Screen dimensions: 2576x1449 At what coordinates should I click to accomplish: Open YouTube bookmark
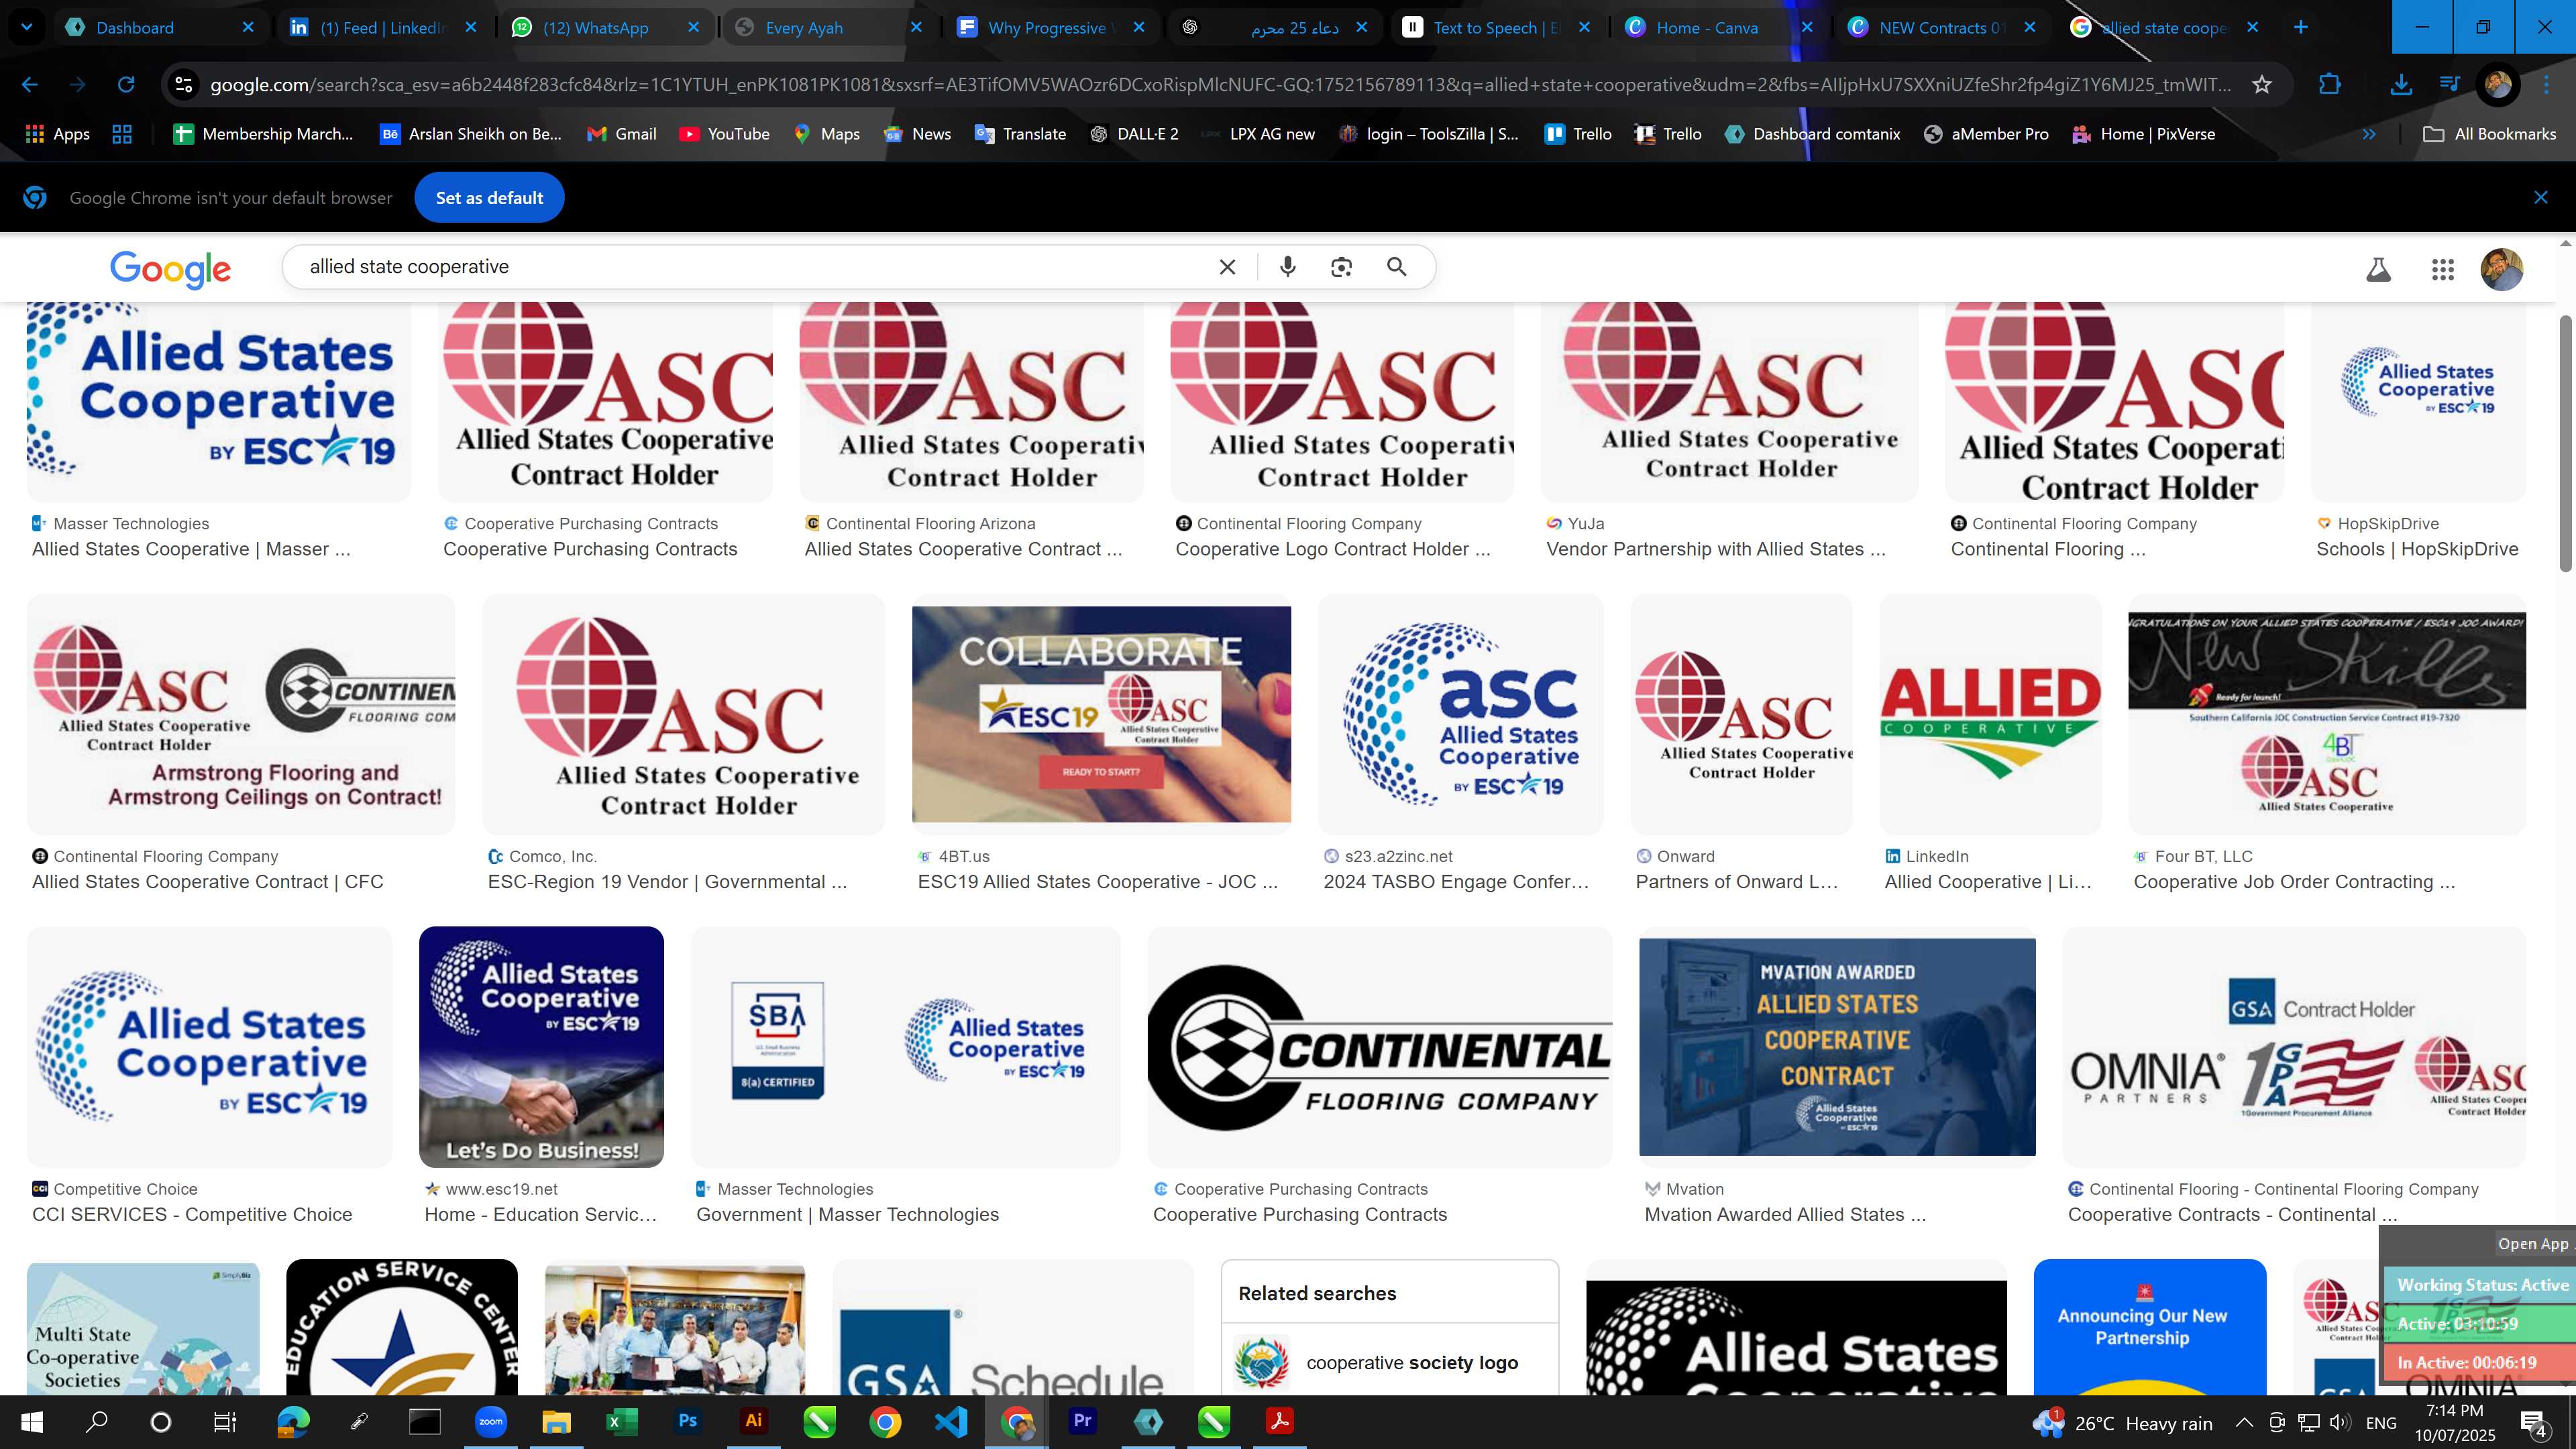[724, 134]
